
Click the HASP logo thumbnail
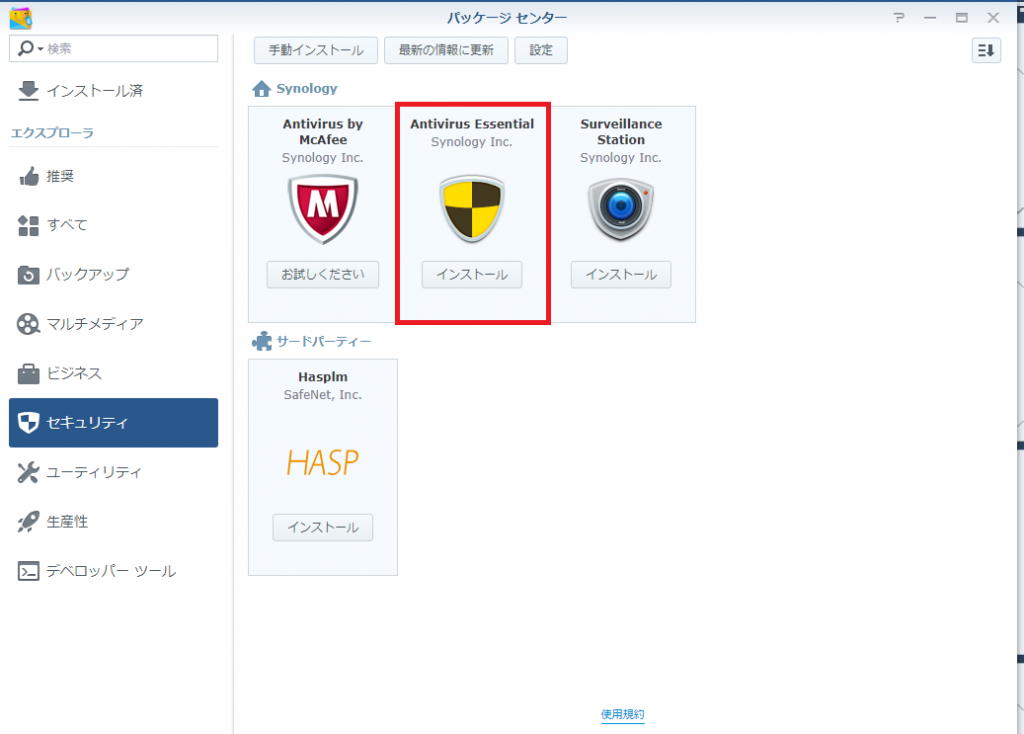click(323, 463)
